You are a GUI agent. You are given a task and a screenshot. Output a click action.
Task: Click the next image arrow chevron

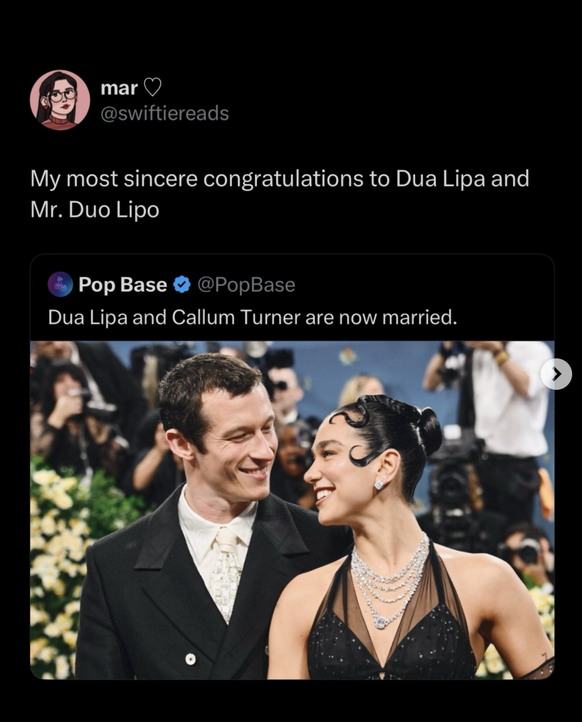pyautogui.click(x=556, y=374)
